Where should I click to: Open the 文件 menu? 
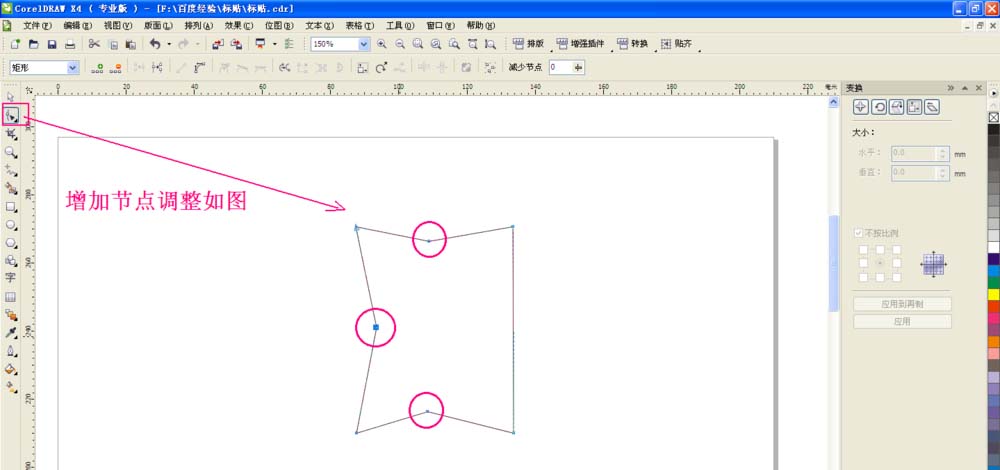click(x=37, y=26)
